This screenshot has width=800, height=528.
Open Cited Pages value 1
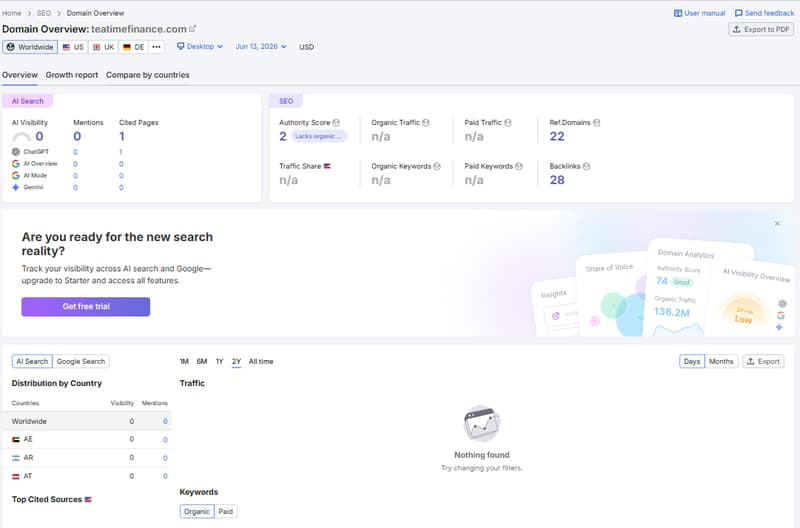[x=122, y=136]
